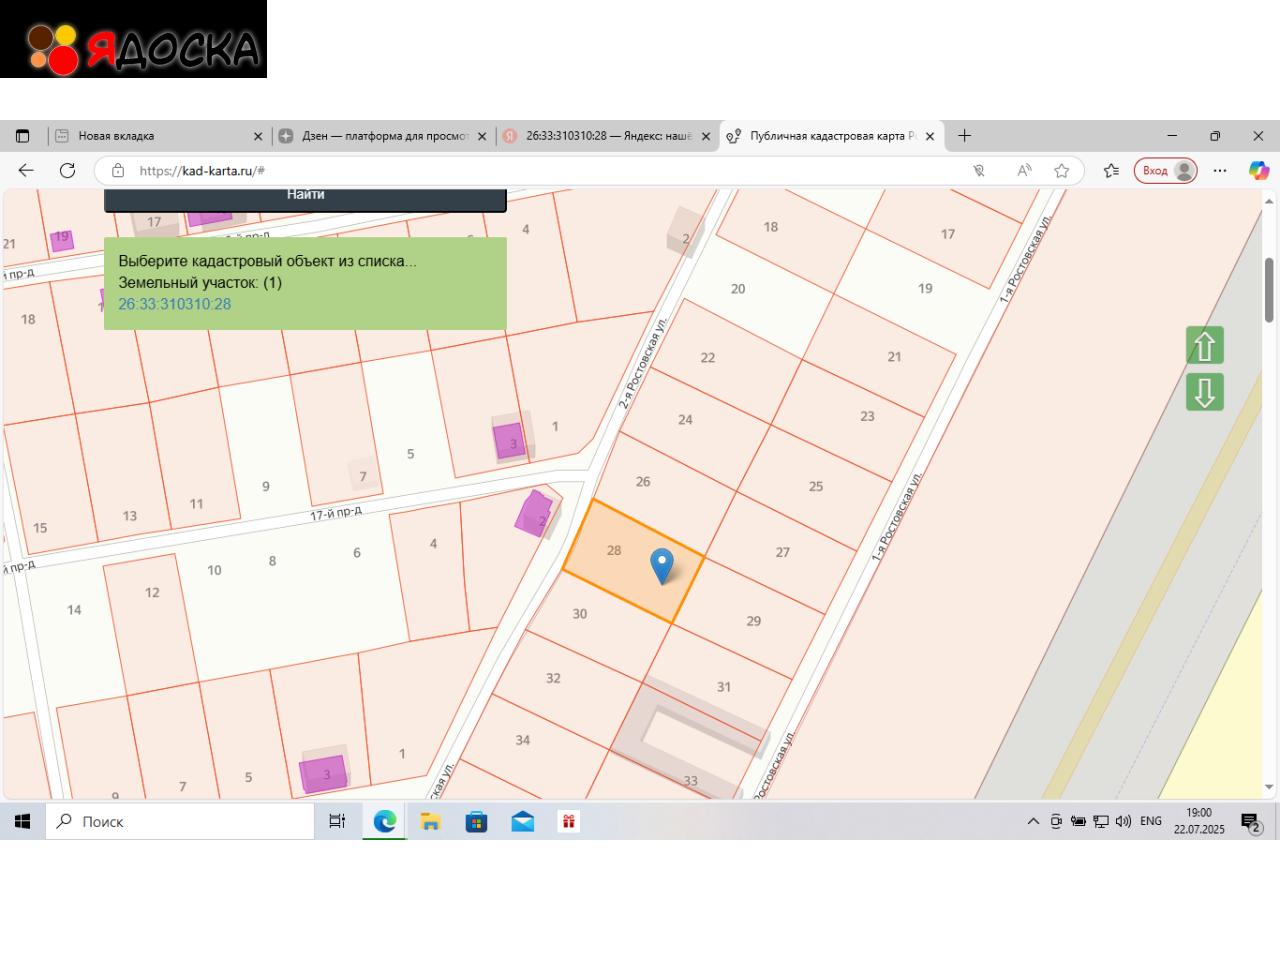Switch the ENG input language indicator

(1151, 822)
